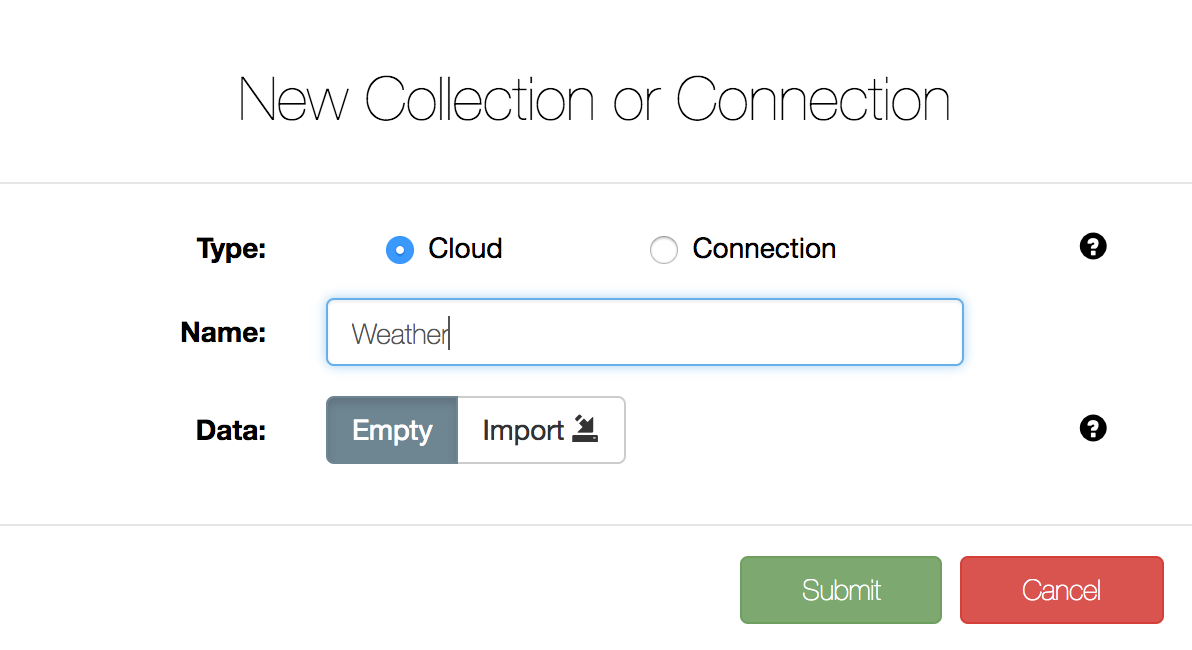Click the Data: field label
This screenshot has width=1192, height=650.
pos(231,430)
